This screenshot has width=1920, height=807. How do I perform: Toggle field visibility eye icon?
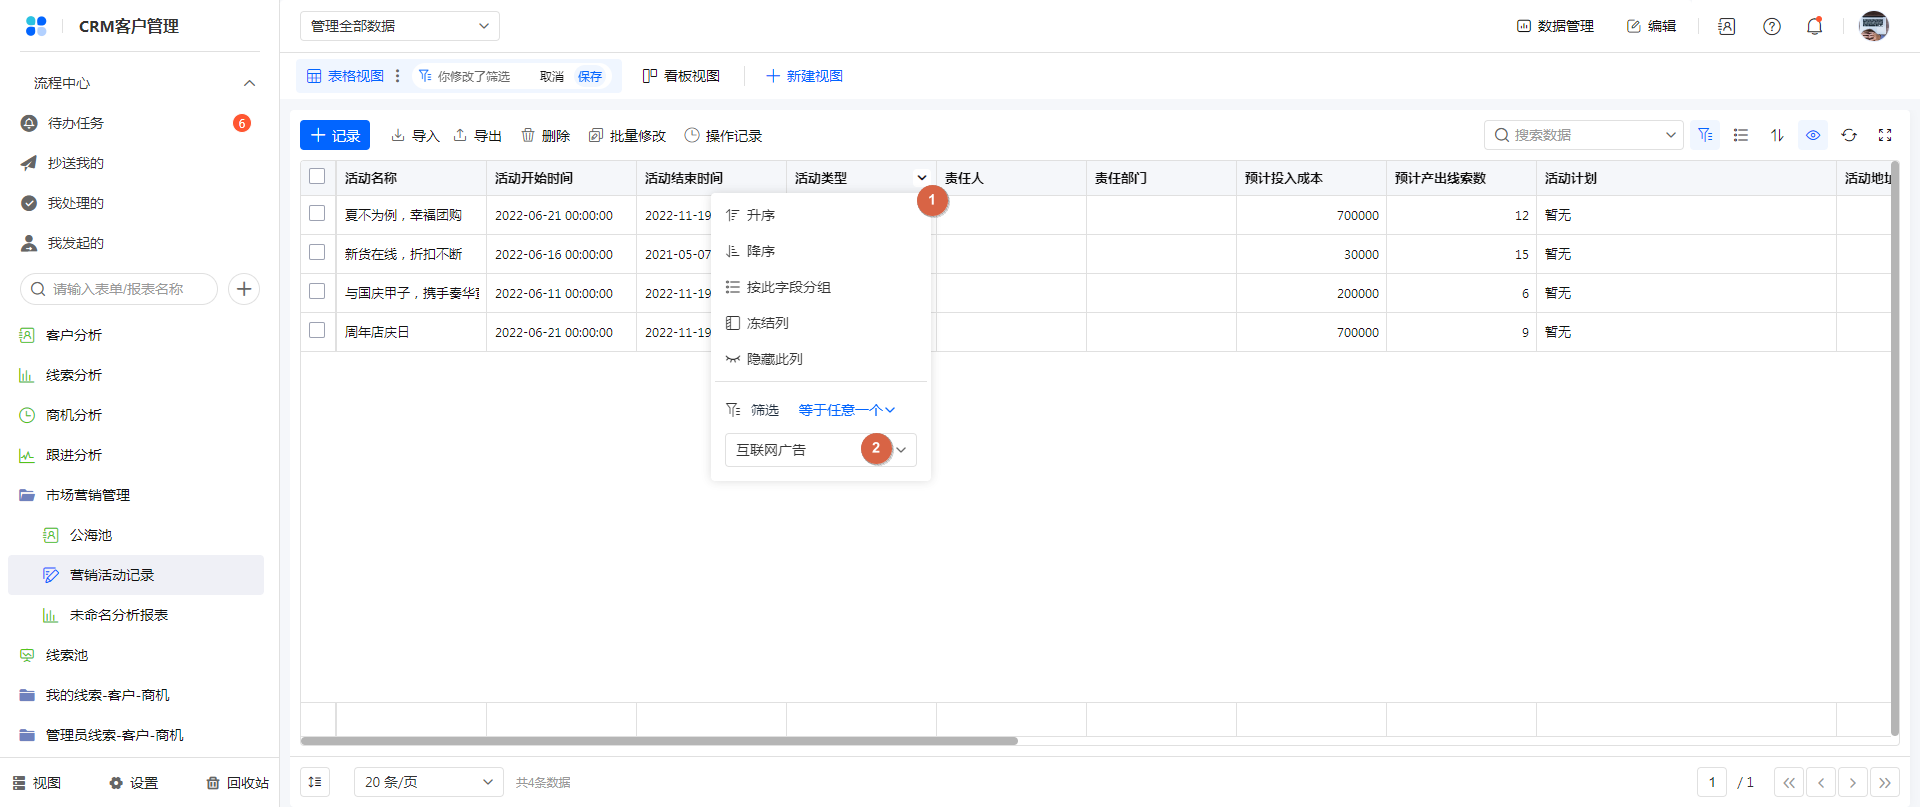point(1813,135)
